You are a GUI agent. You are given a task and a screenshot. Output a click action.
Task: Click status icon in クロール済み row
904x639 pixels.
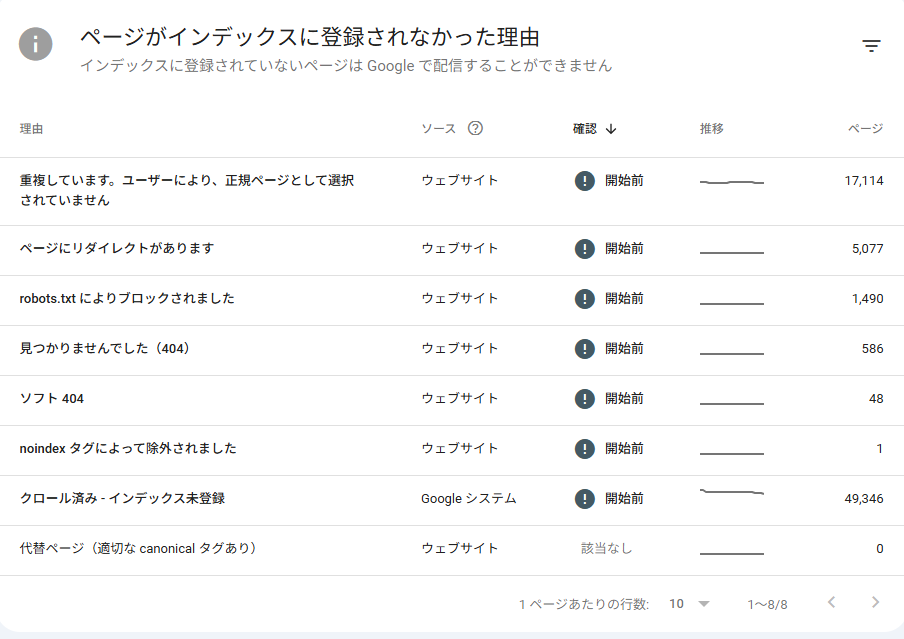585,499
